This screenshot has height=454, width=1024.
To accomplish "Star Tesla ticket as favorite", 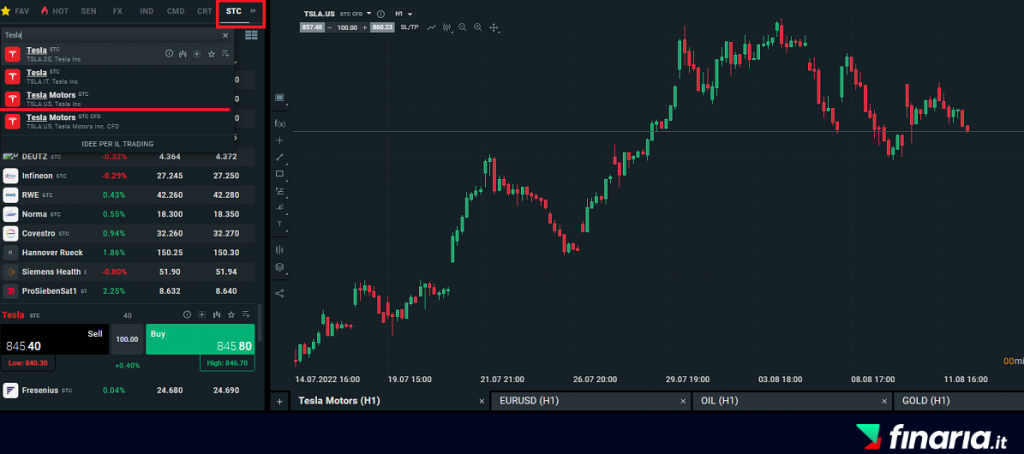I will click(231, 315).
